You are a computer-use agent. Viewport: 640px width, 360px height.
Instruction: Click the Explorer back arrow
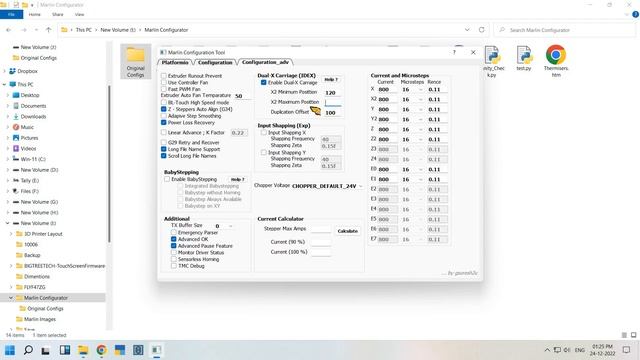coord(9,30)
